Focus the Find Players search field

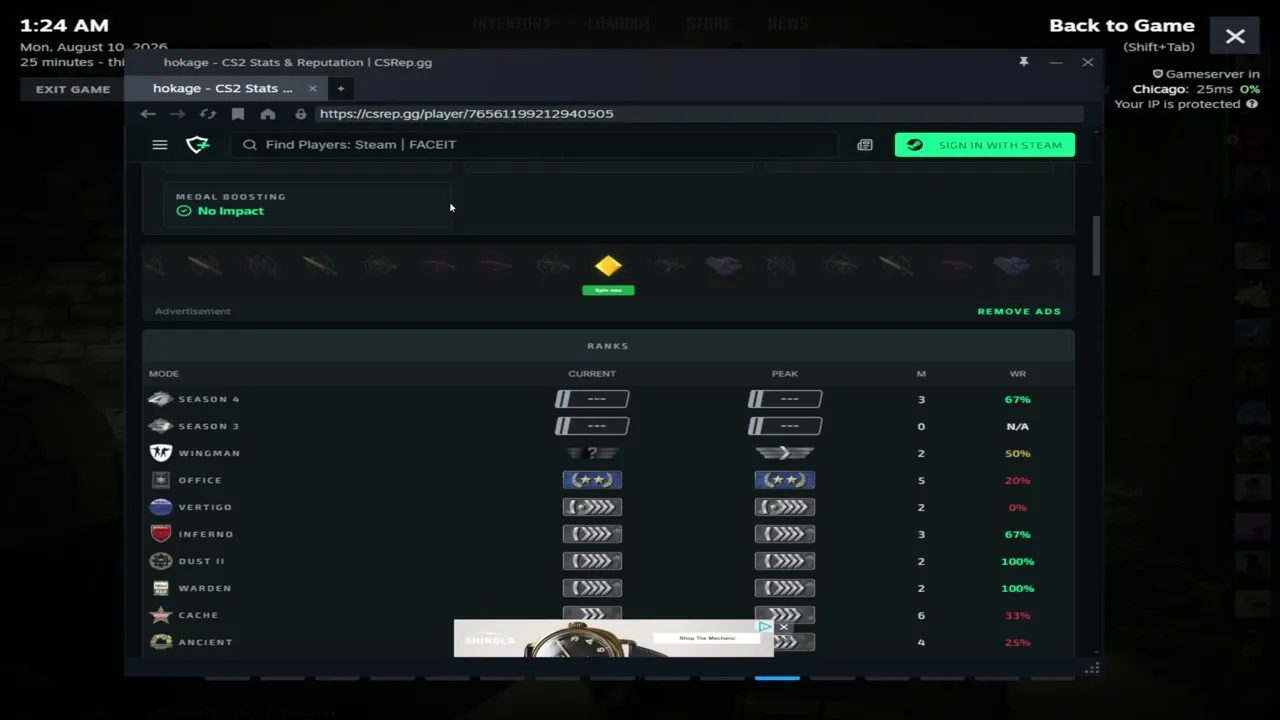535,145
